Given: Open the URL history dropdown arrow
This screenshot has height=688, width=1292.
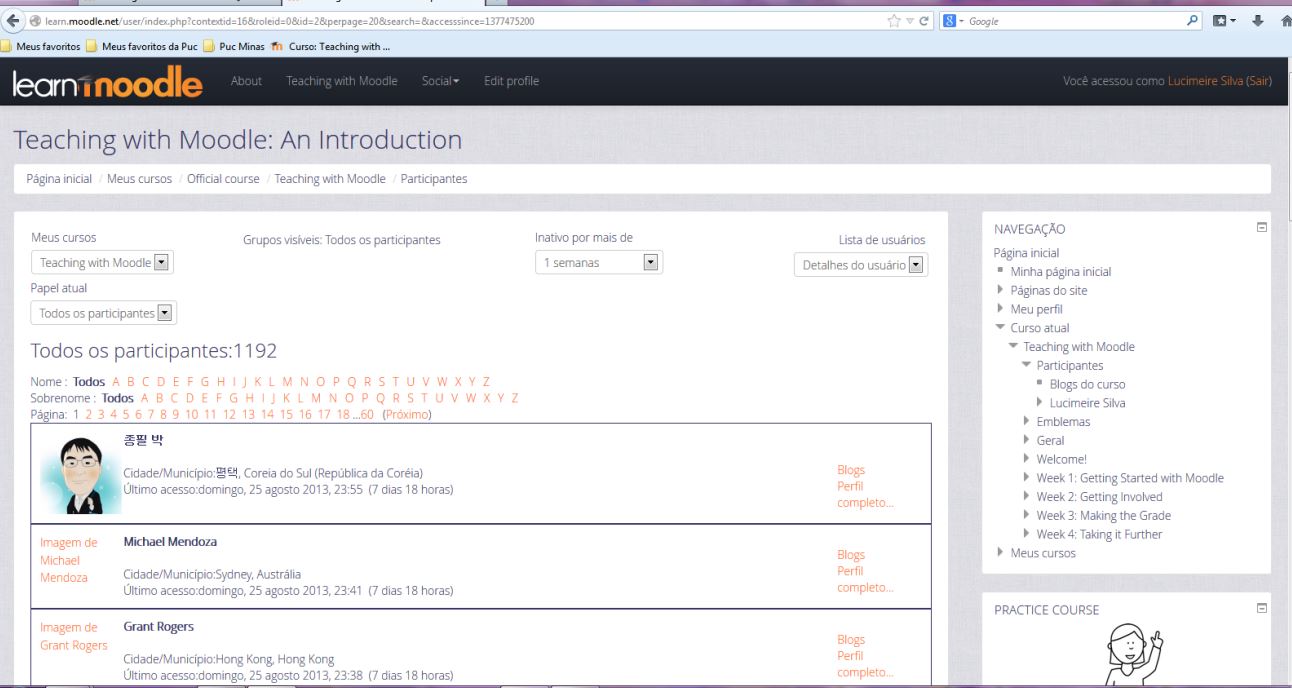Looking at the screenshot, I should [911, 22].
